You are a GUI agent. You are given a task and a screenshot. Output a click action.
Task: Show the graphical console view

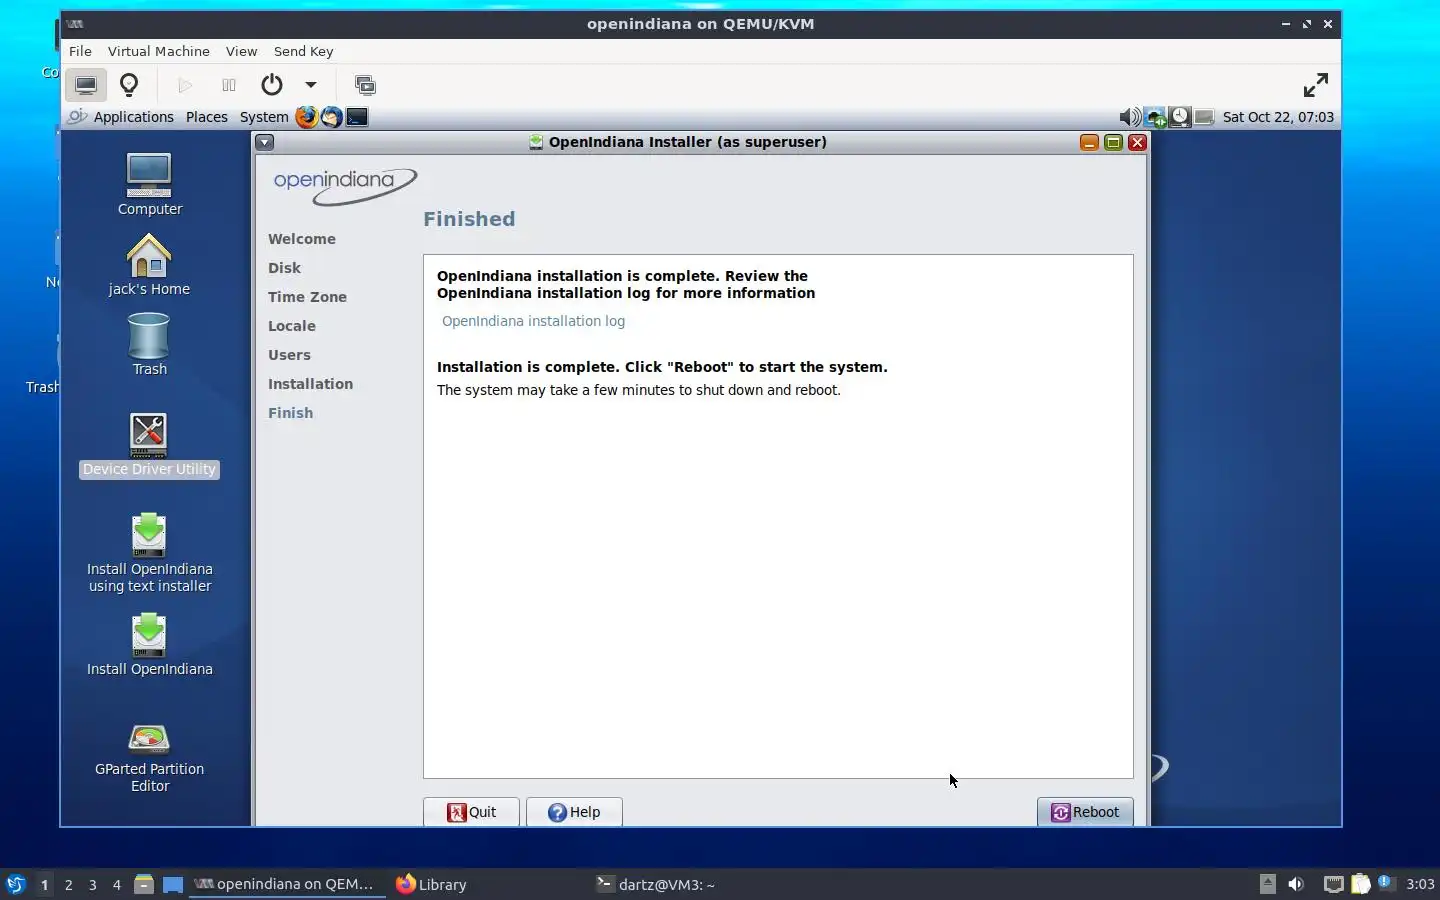point(86,85)
